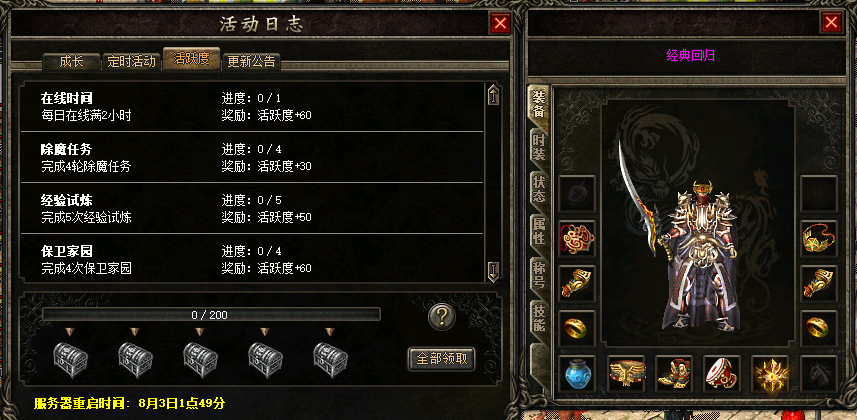
Task: Switch to the 定时活动 tab
Action: click(x=132, y=62)
